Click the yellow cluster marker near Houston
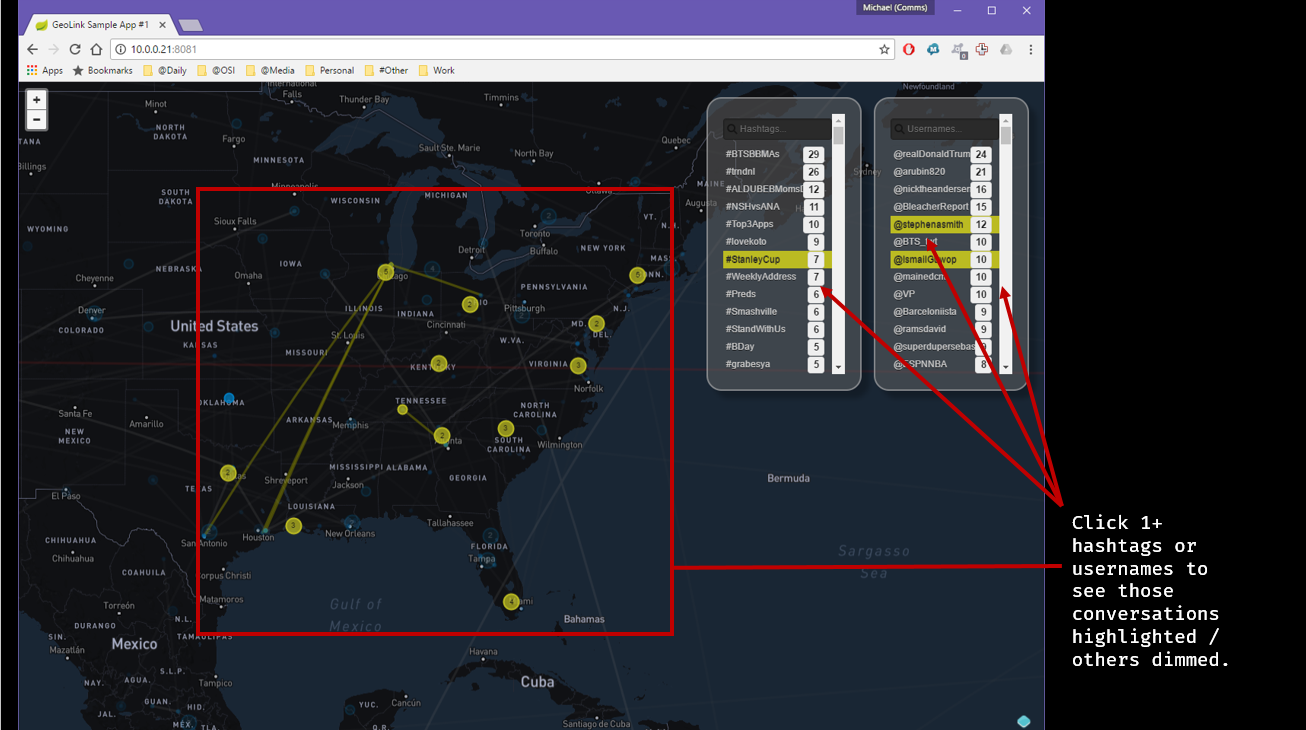 tap(293, 525)
